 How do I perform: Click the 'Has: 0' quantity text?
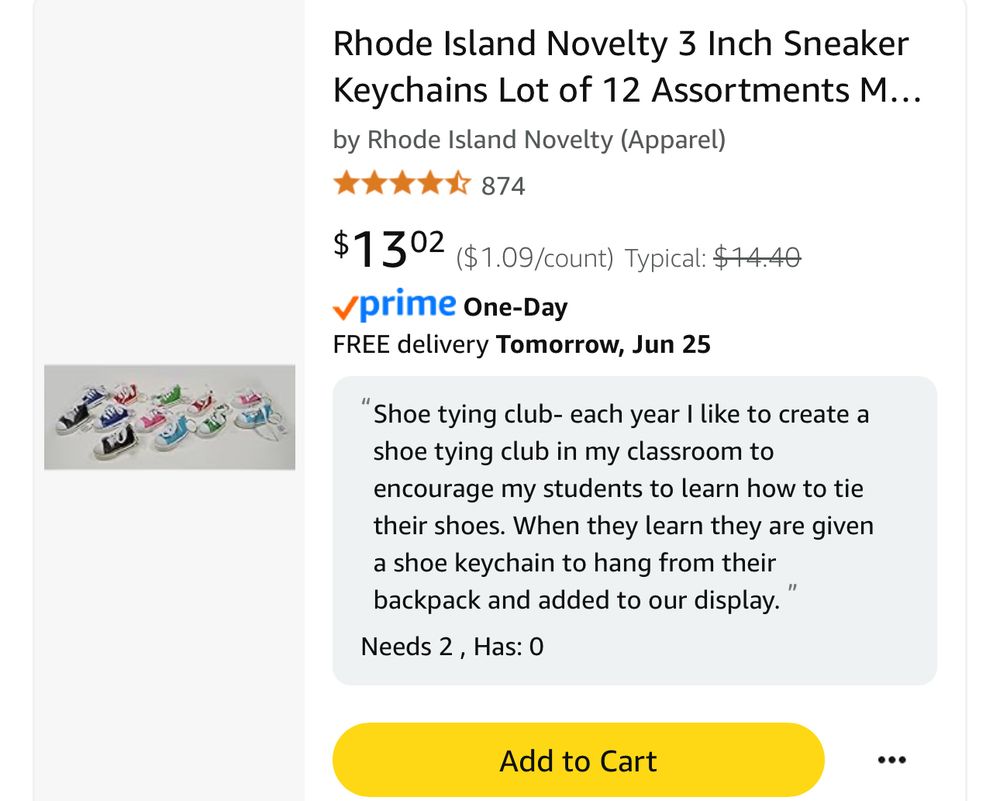(x=508, y=647)
